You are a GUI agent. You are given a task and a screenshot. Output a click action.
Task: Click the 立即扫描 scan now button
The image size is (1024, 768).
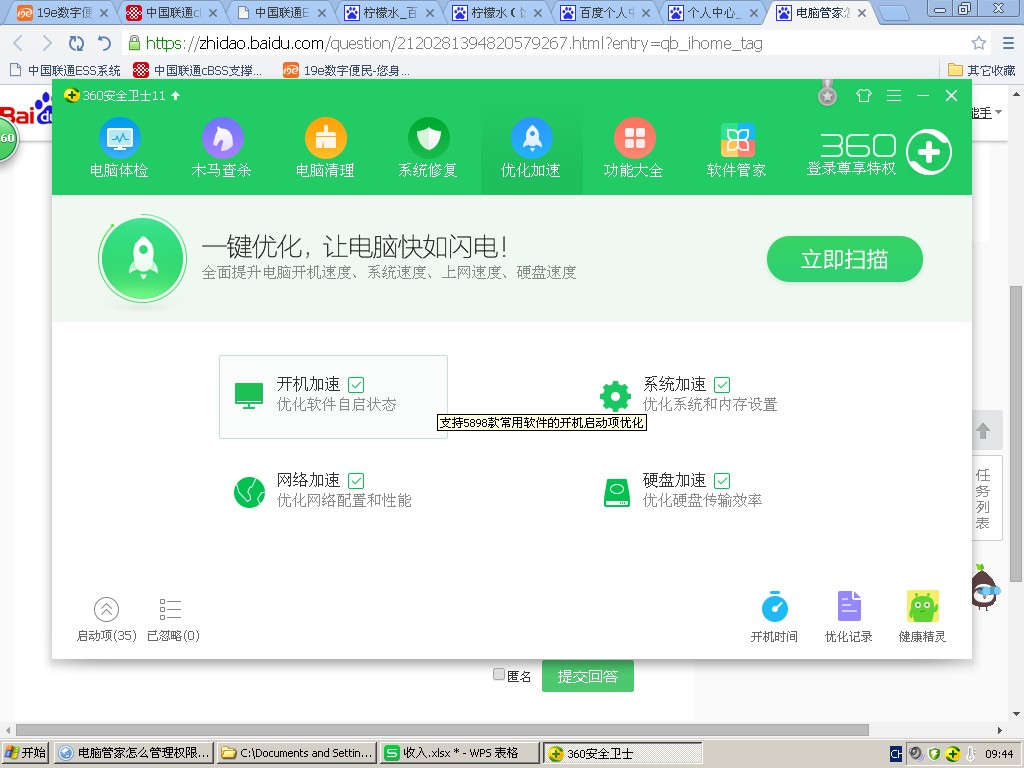[844, 260]
